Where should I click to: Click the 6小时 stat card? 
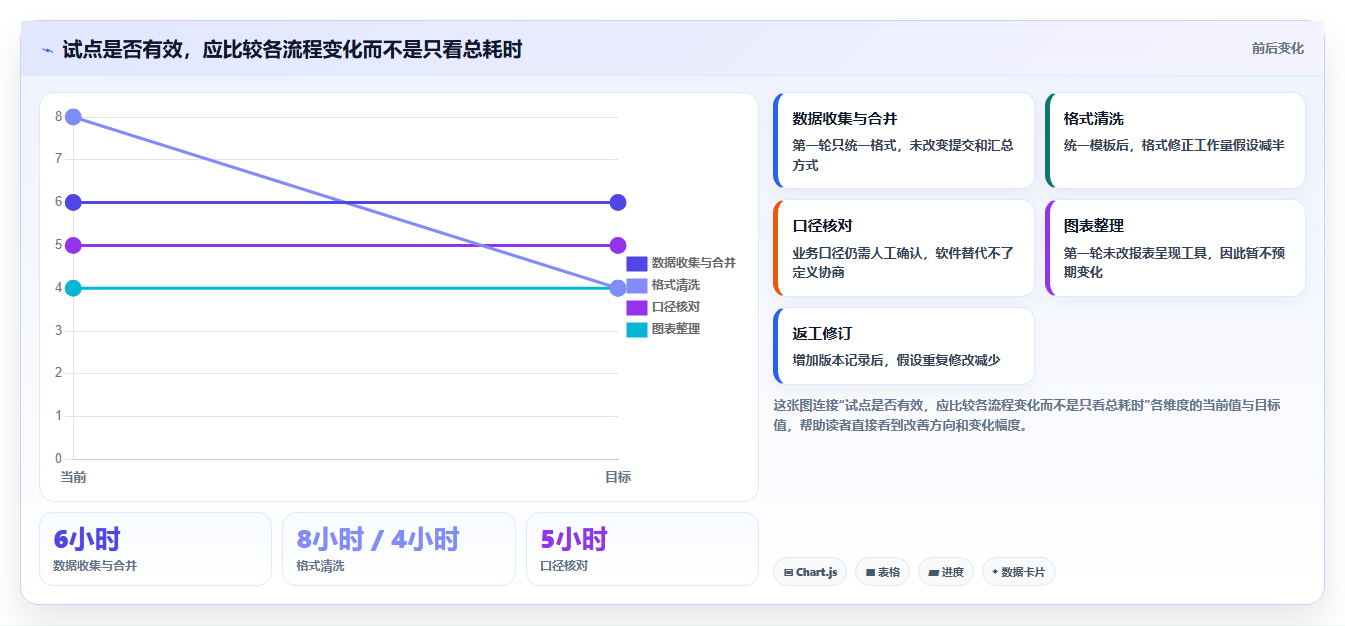(x=155, y=549)
